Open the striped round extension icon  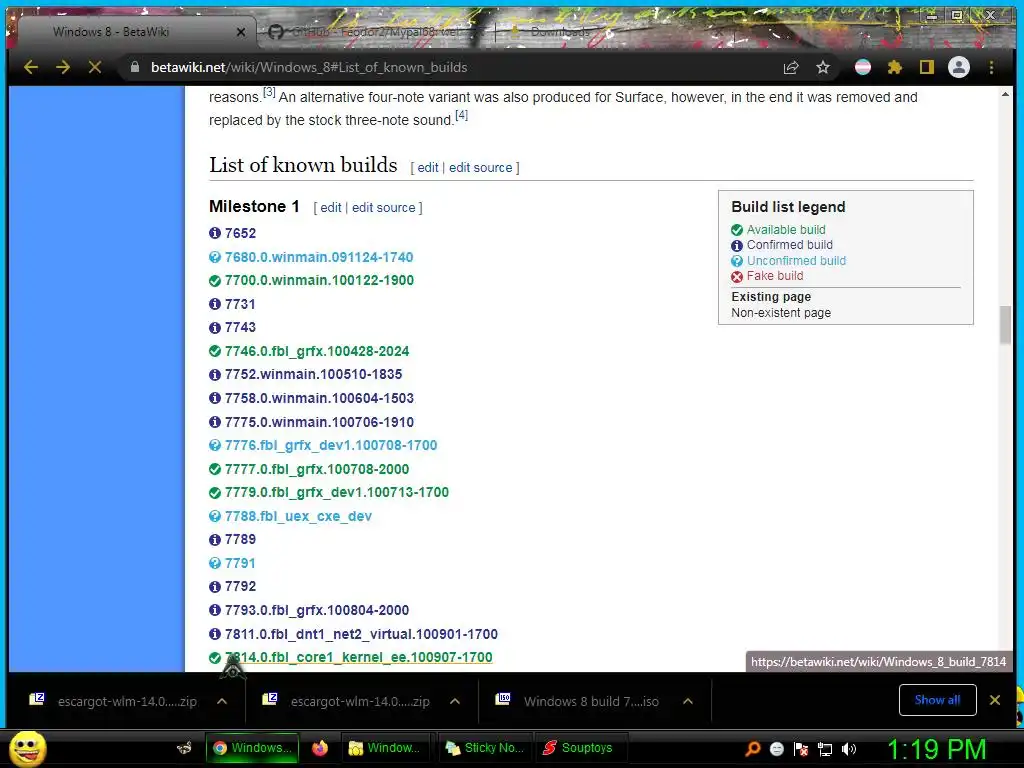click(x=863, y=67)
